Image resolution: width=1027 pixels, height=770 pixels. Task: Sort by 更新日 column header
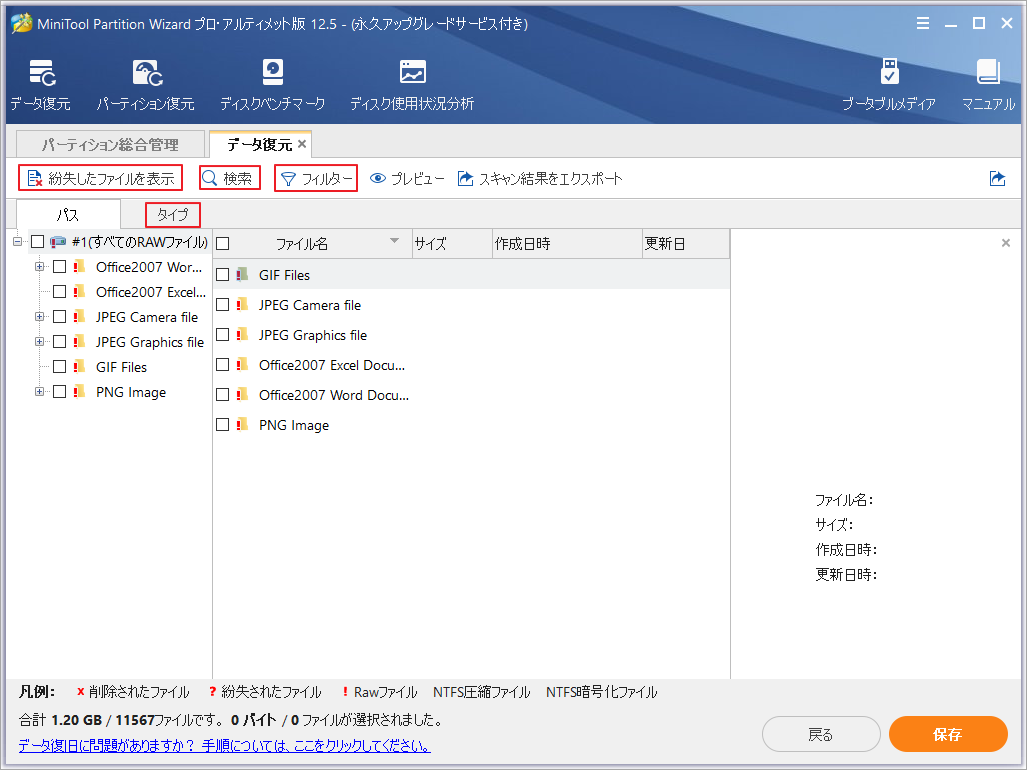[686, 244]
